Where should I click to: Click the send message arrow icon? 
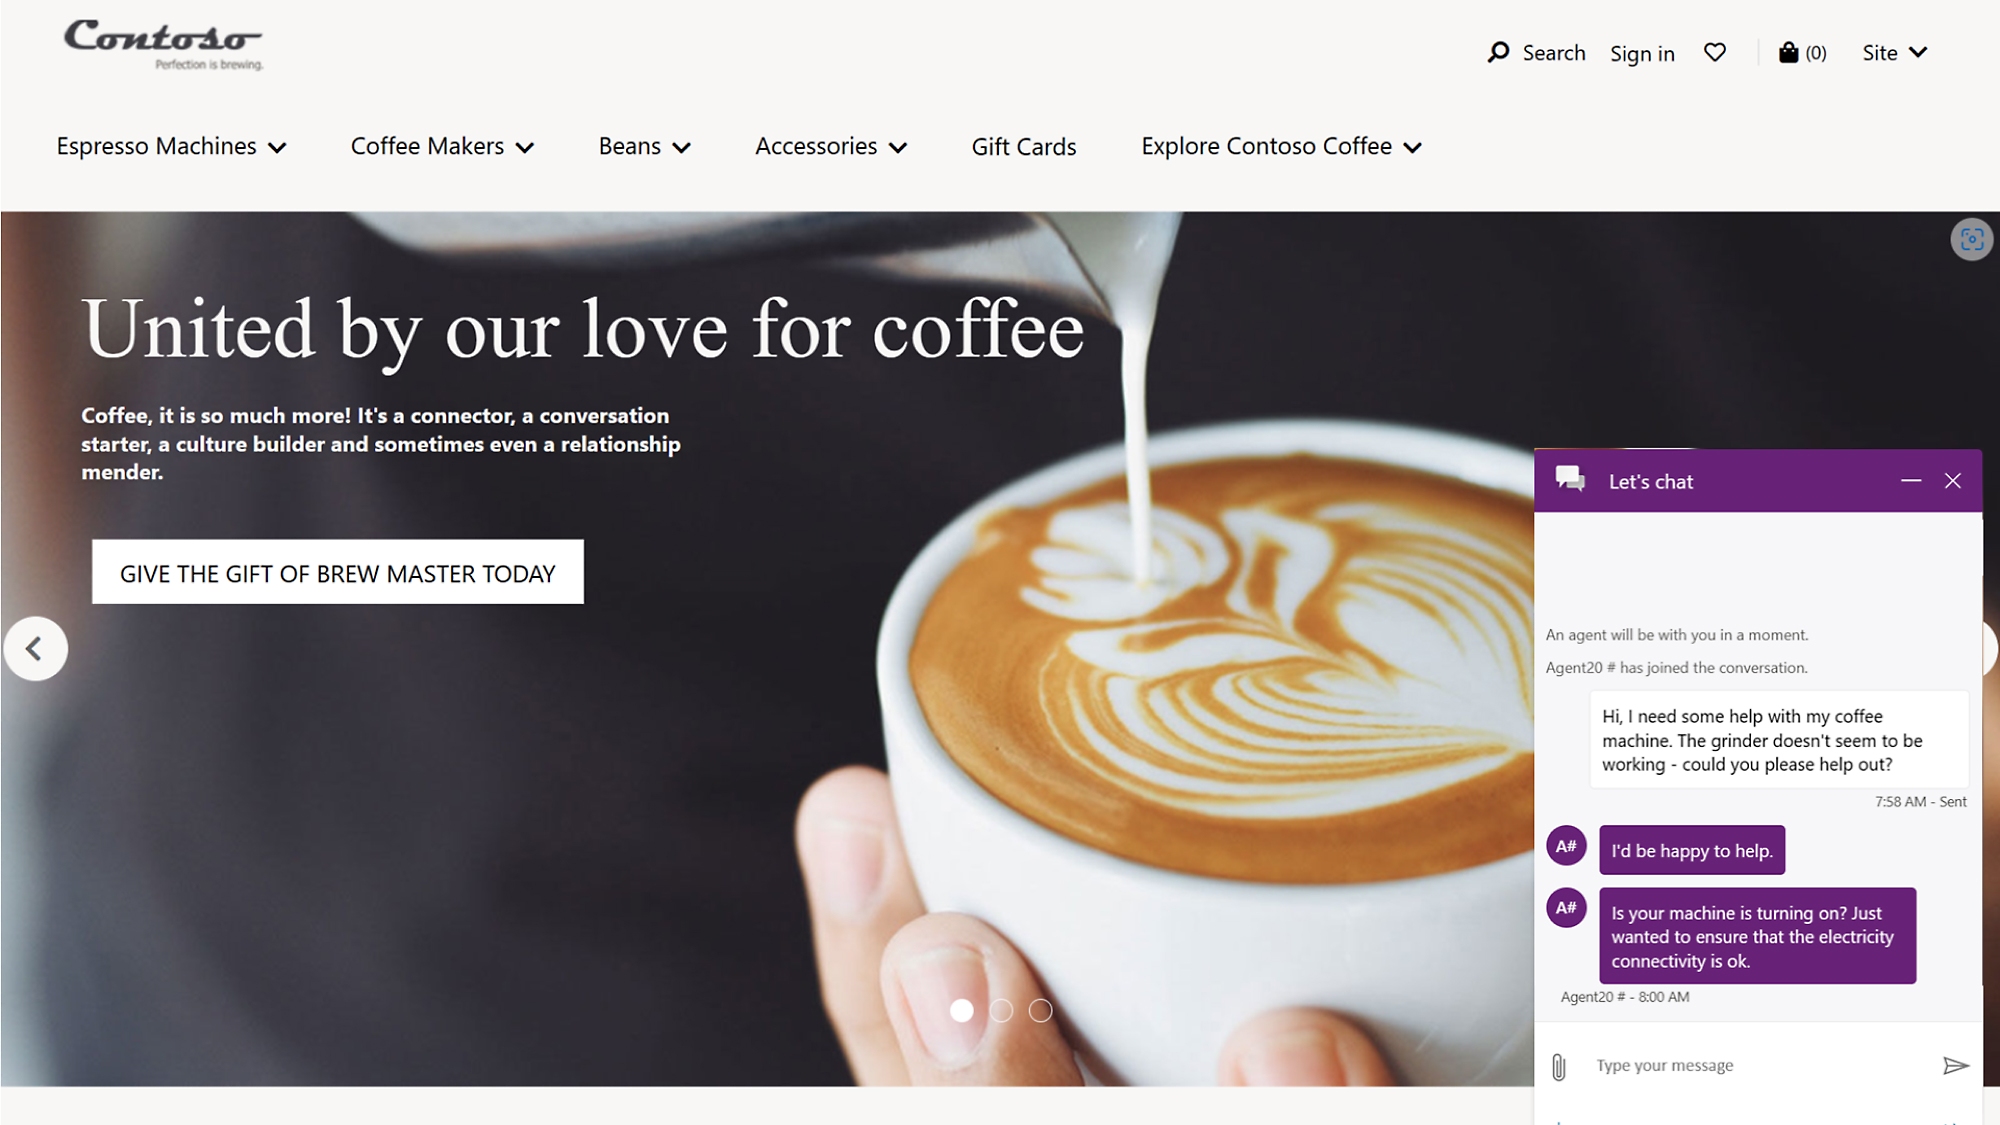1955,1065
